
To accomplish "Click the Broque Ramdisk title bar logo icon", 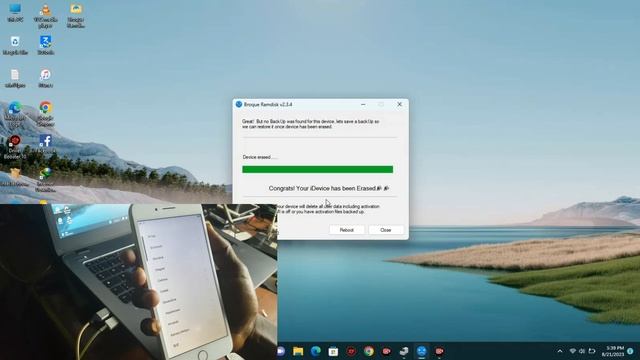I will point(239,104).
